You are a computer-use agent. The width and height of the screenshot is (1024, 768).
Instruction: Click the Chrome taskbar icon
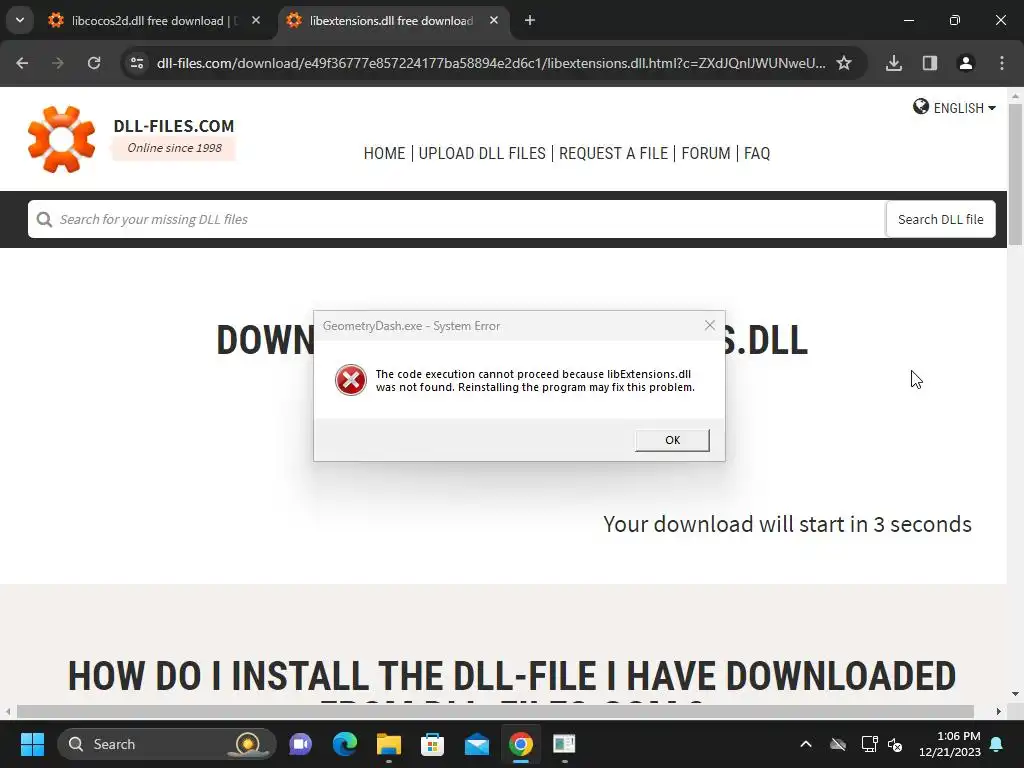[x=520, y=744]
